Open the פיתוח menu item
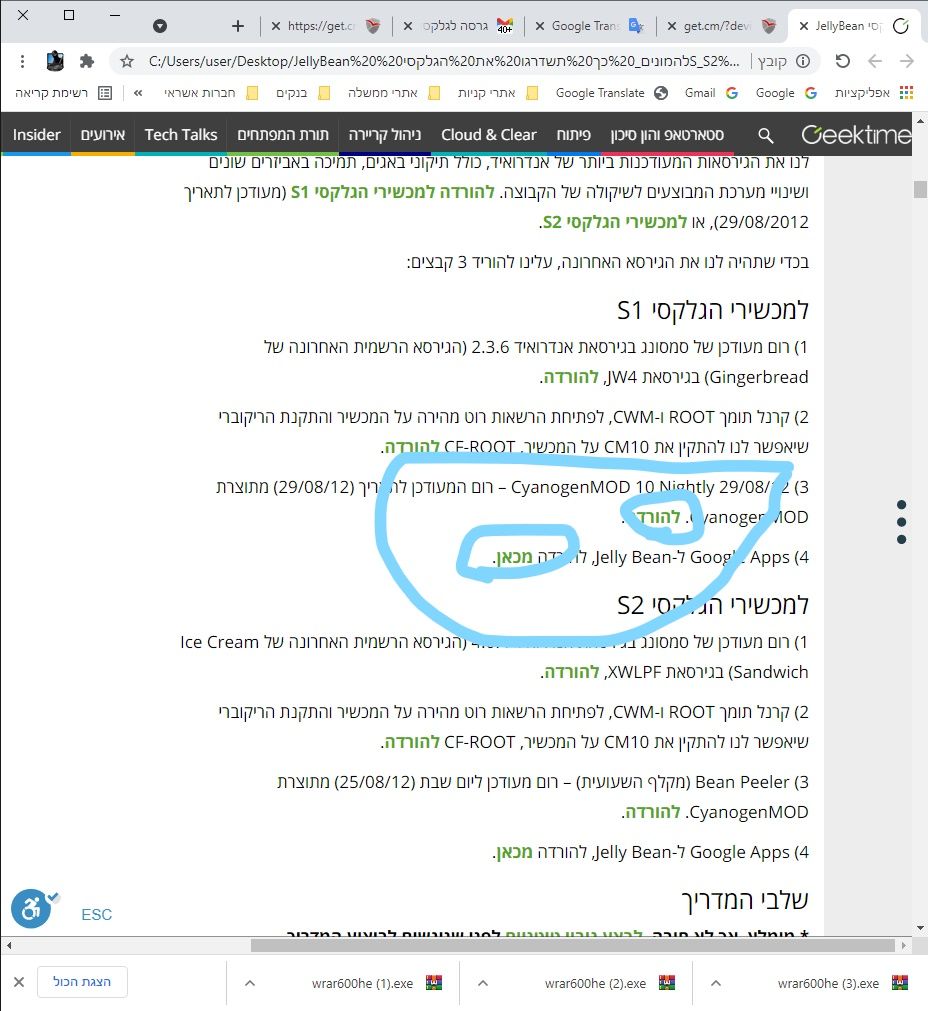Screen dimensions: 928x1011 (x=573, y=135)
